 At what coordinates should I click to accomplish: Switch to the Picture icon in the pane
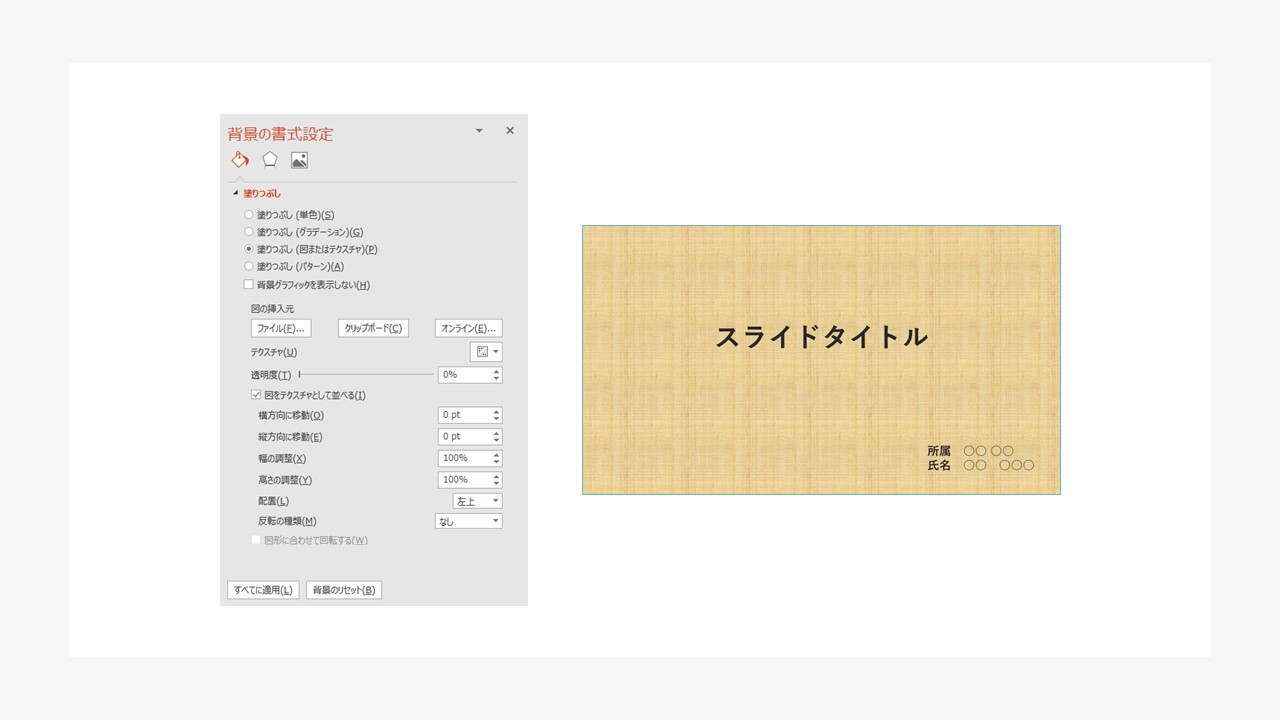[x=297, y=159]
